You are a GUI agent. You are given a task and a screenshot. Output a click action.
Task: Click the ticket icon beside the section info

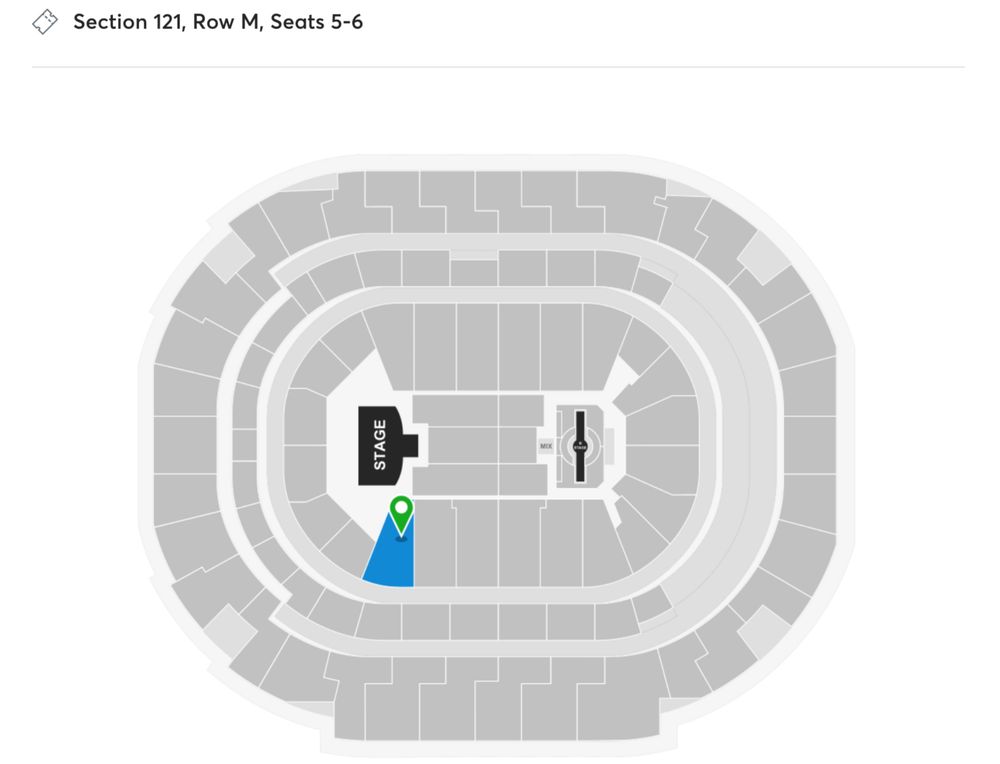[x=43, y=20]
